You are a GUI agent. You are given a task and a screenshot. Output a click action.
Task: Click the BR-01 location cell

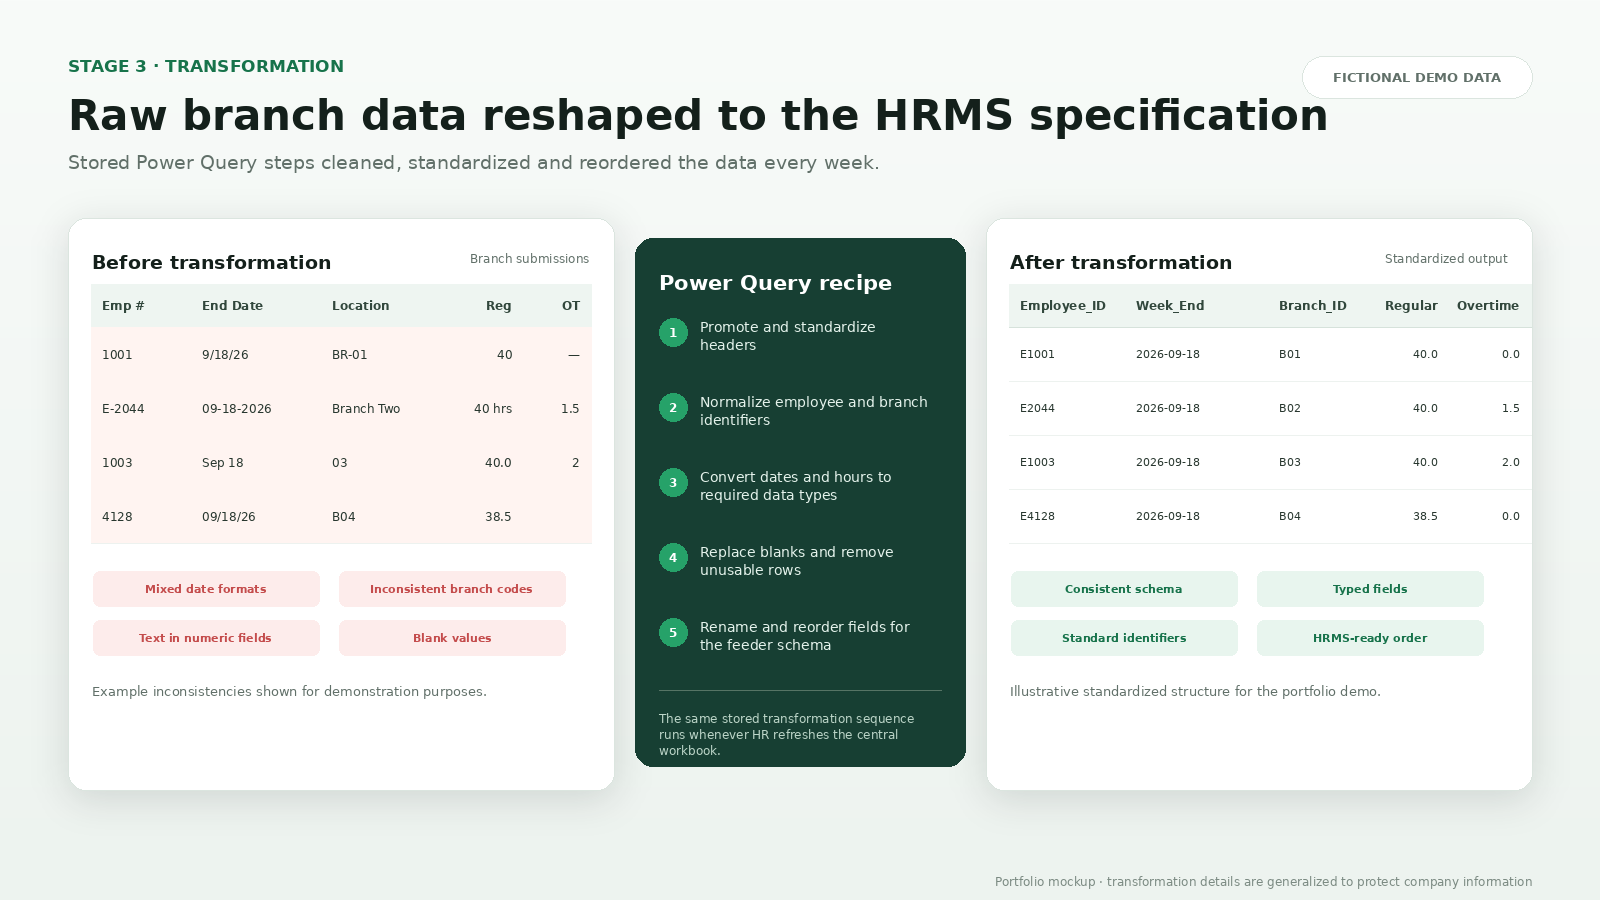(x=349, y=355)
